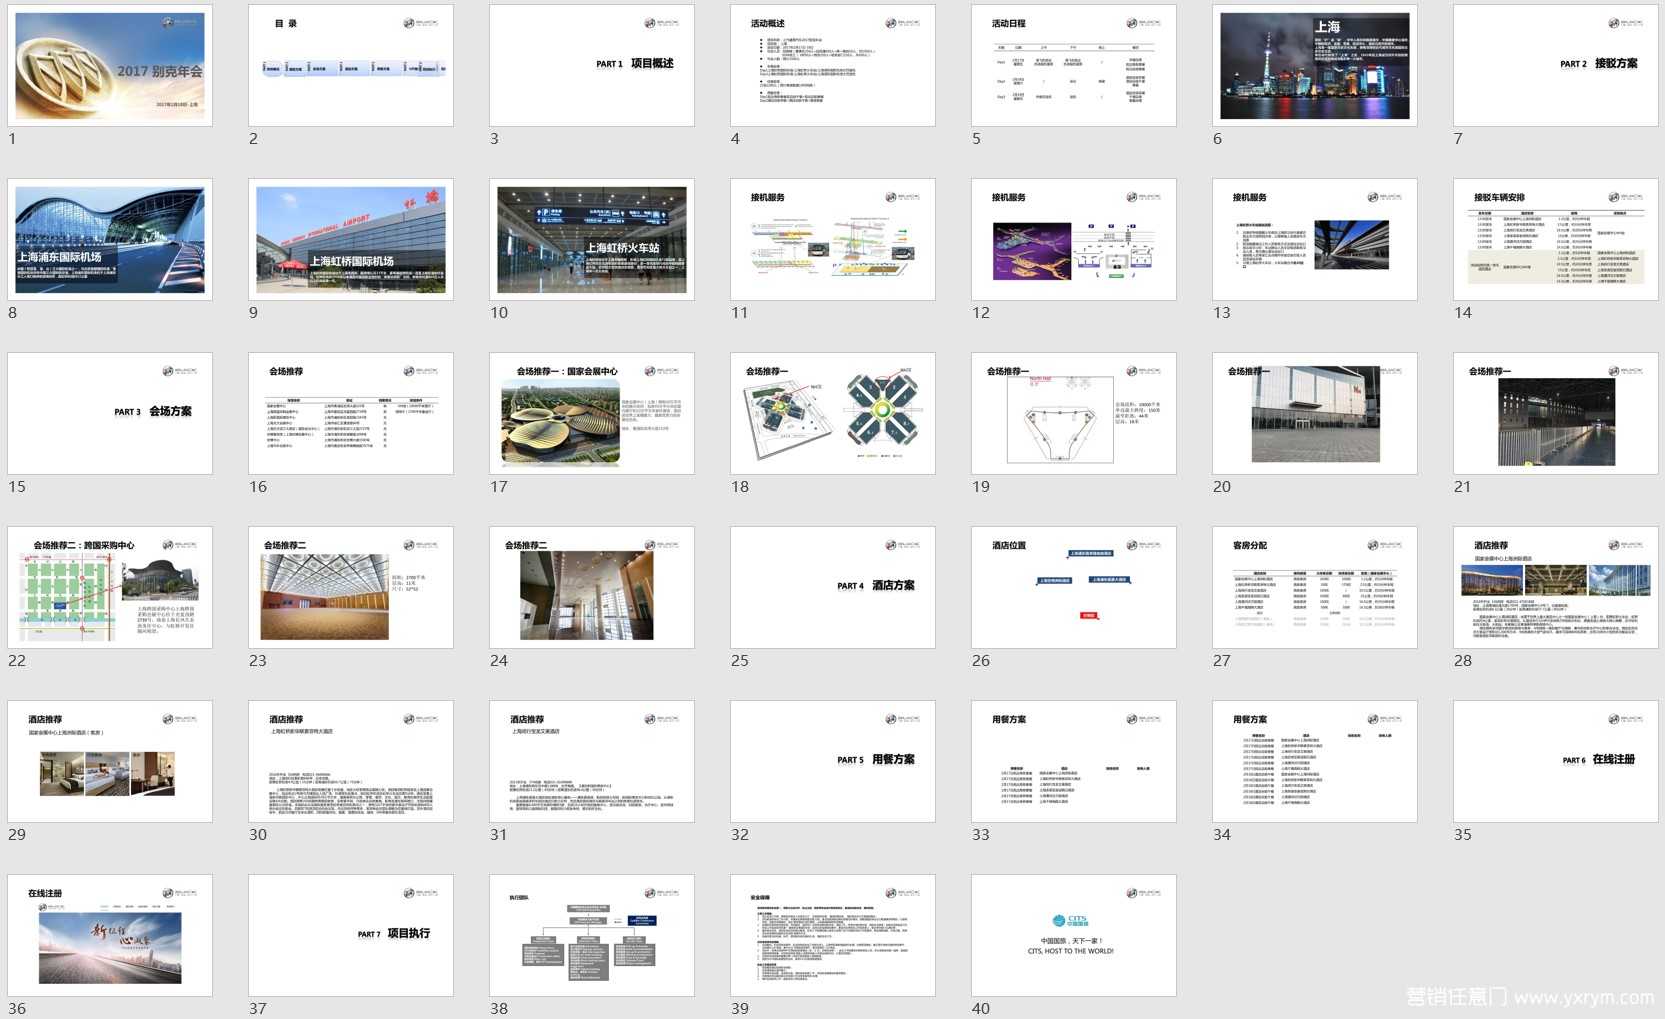The width and height of the screenshot is (1665, 1019).
Task: Select slide 6 '上海' skyline thumbnail
Action: [x=1315, y=65]
